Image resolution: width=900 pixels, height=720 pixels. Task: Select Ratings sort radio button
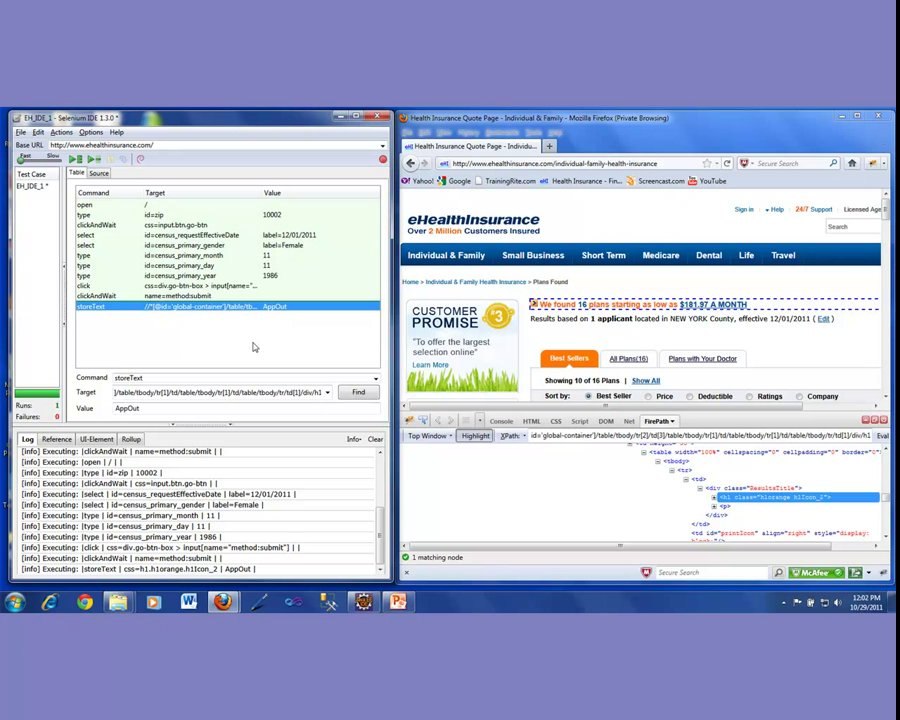pyautogui.click(x=749, y=396)
